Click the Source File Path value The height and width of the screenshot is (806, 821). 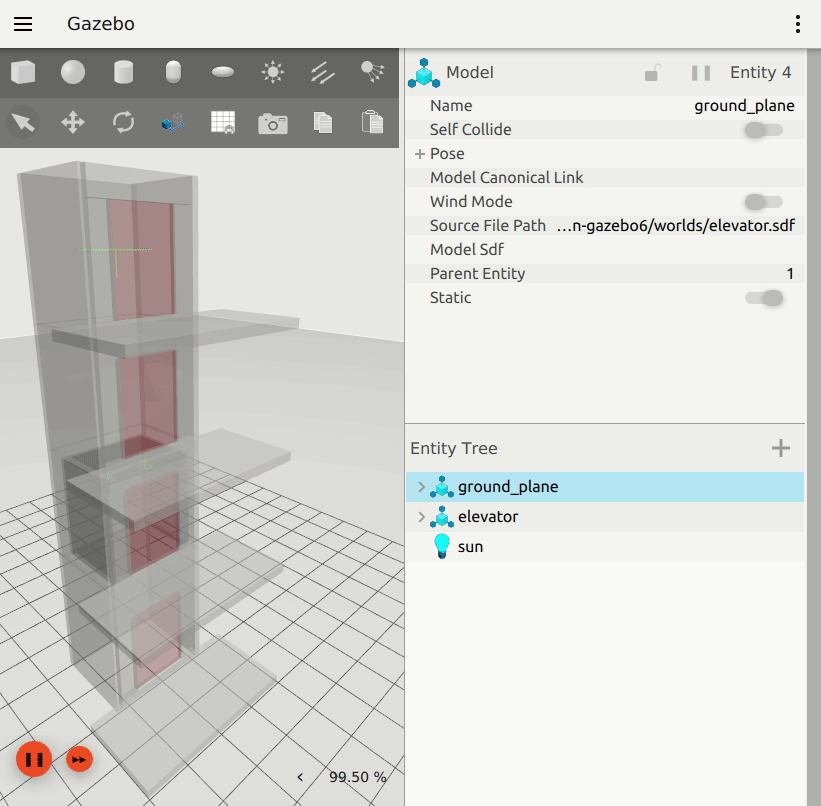pyautogui.click(x=675, y=226)
